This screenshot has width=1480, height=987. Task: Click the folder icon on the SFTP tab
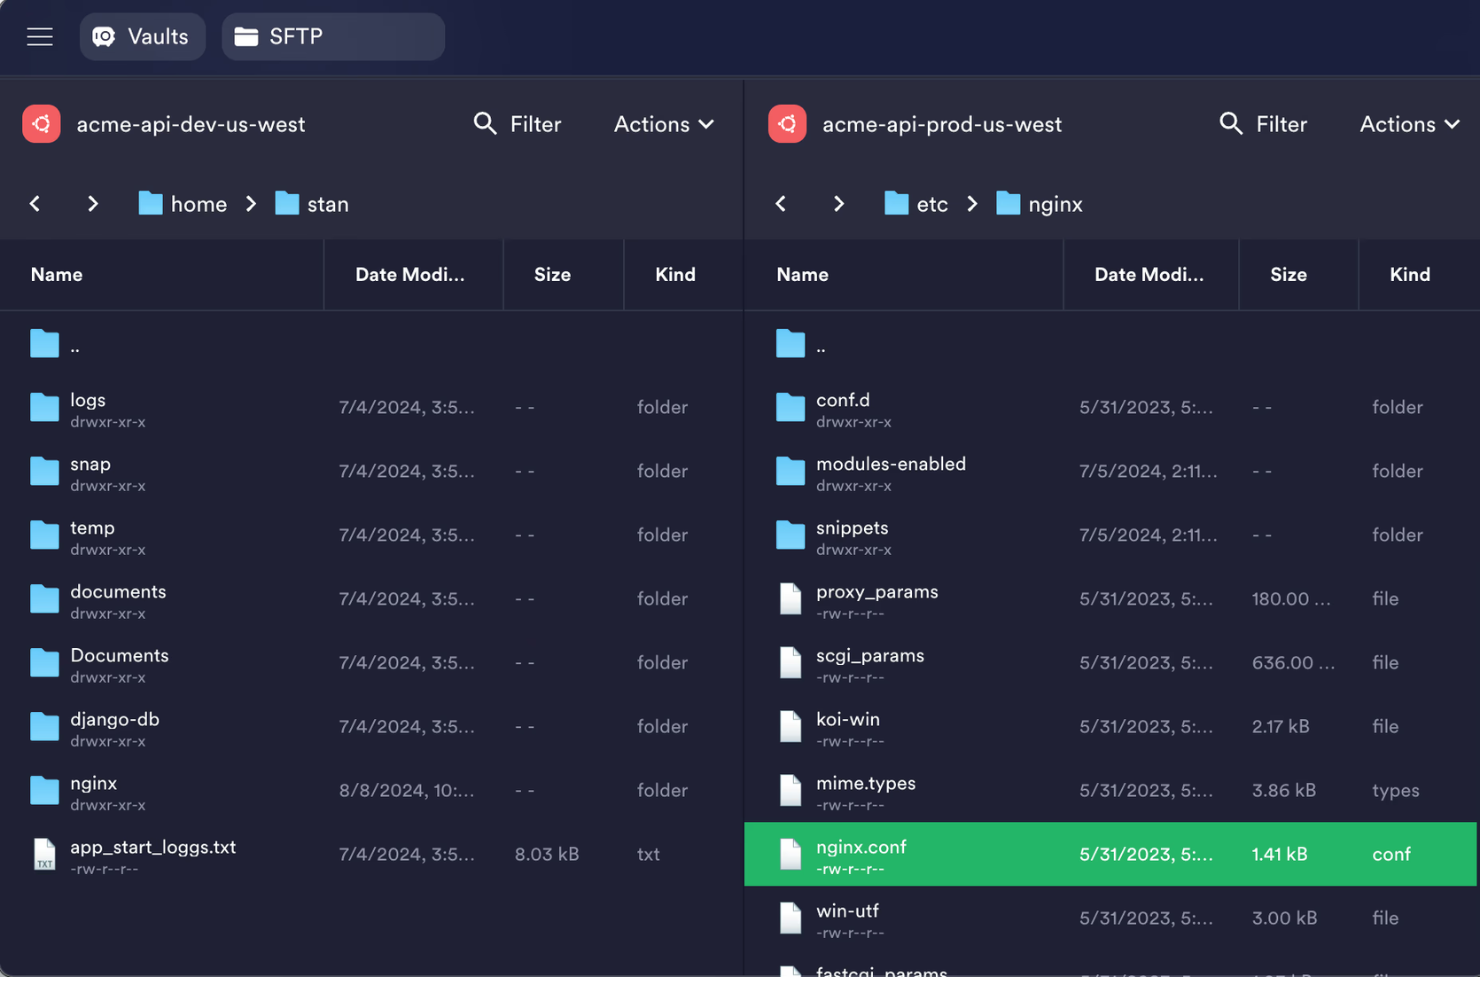[247, 36]
